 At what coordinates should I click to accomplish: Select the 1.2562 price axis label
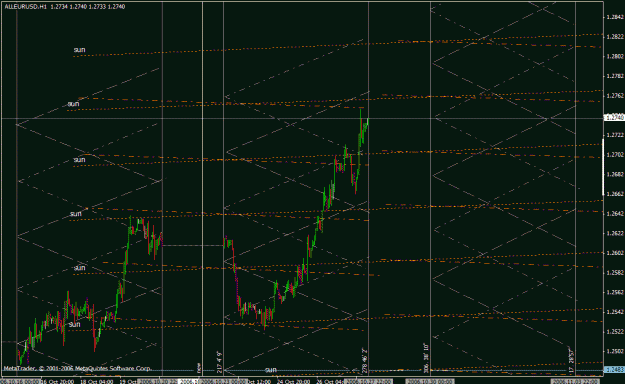614,292
